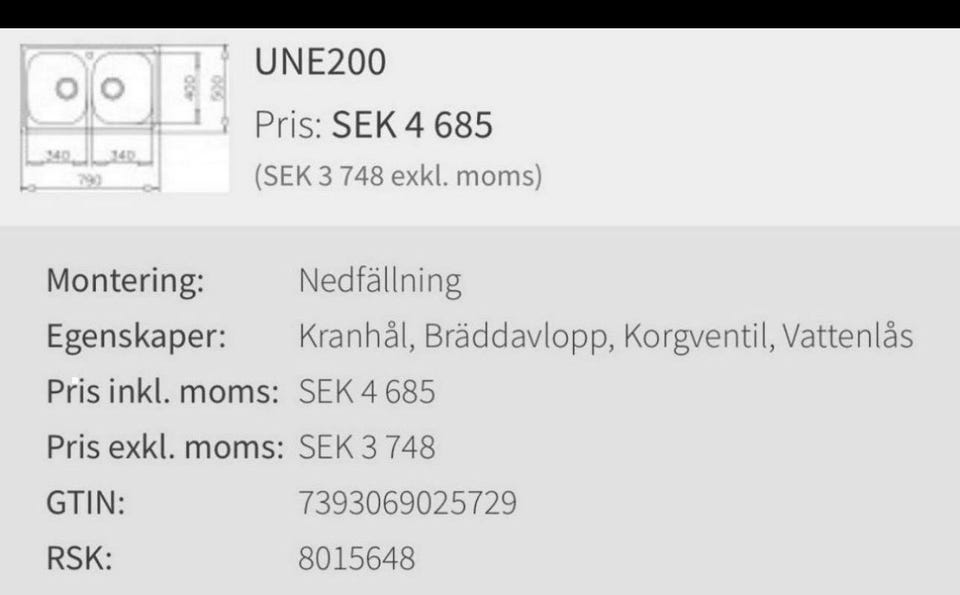Select the GTIN number 7393069025729
Screen dimensions: 960x595
click(407, 502)
